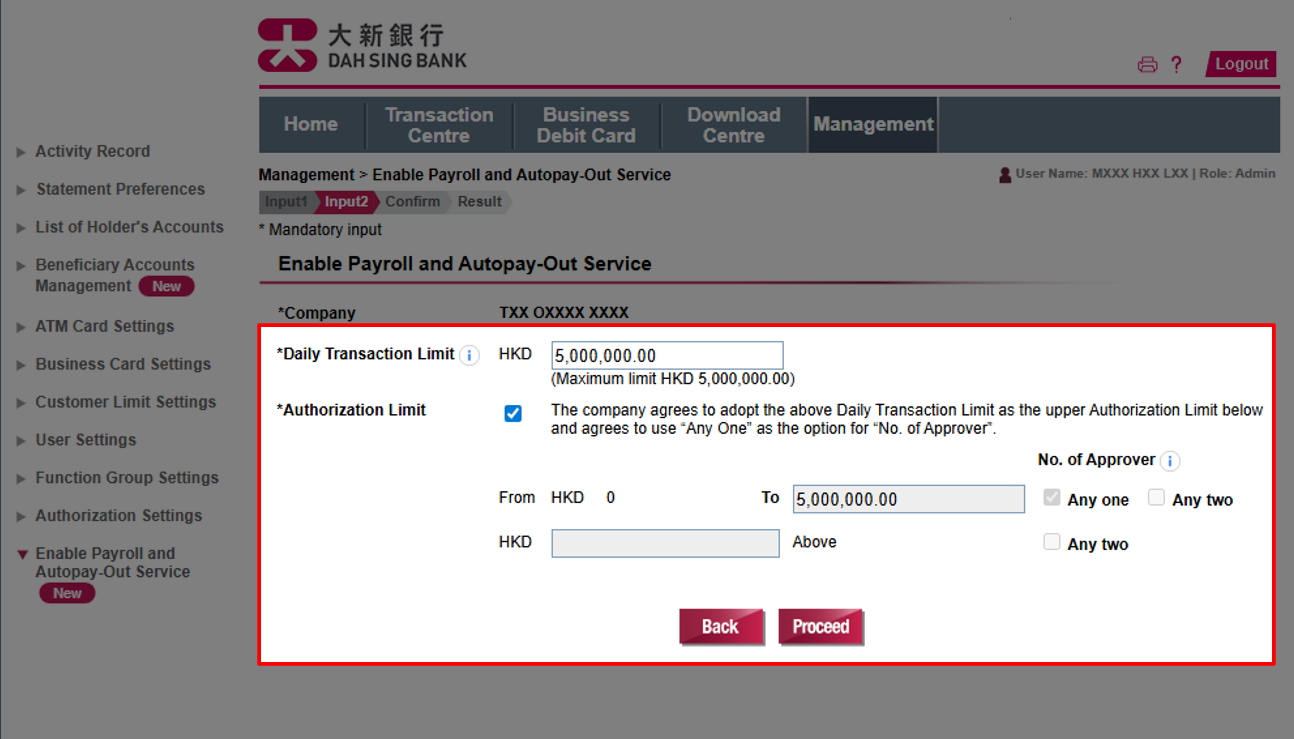The image size is (1294, 739).
Task: Open help via question mark icon
Action: click(x=1177, y=65)
